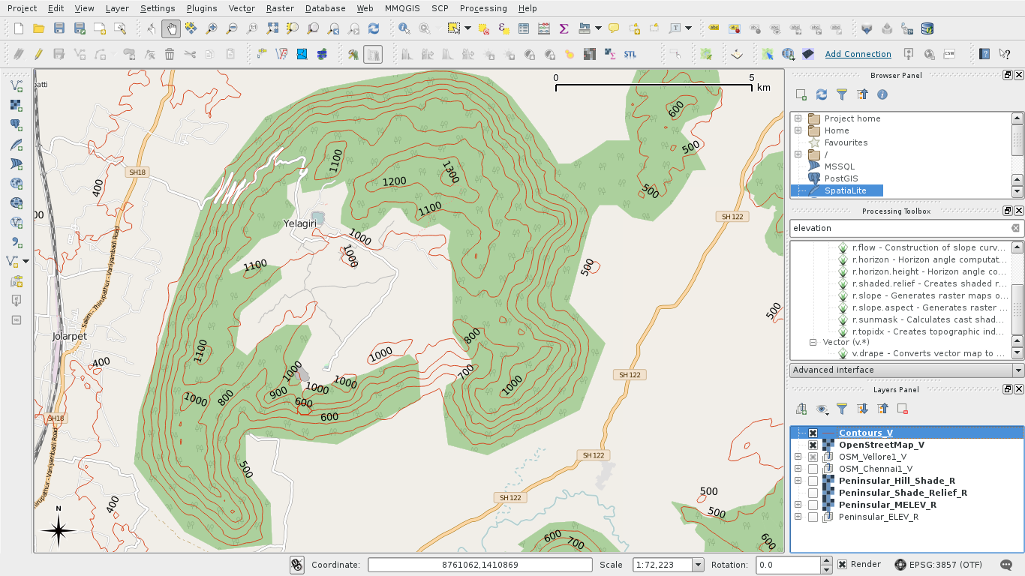Click the Zoom In magnifier tool

pos(211,29)
